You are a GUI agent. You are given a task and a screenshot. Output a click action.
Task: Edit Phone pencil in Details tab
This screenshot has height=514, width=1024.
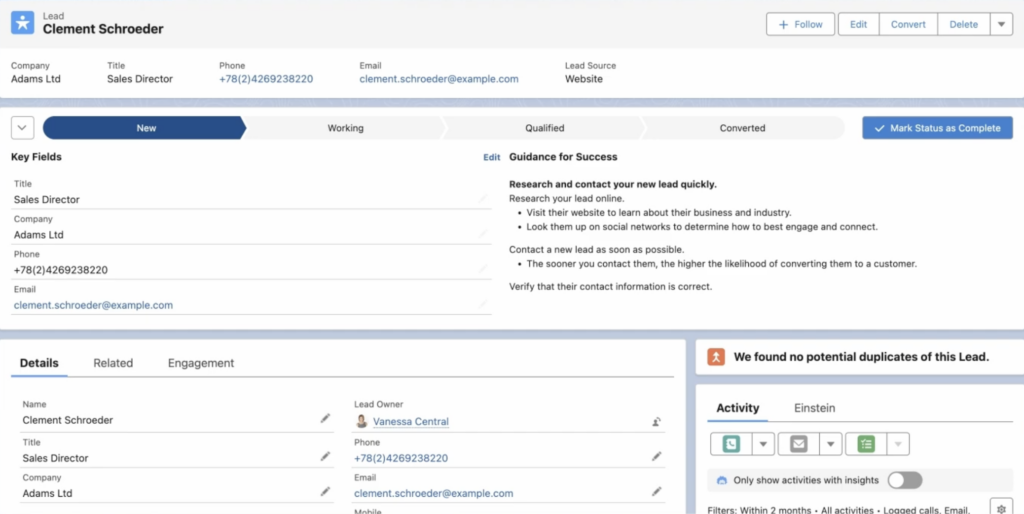click(657, 457)
